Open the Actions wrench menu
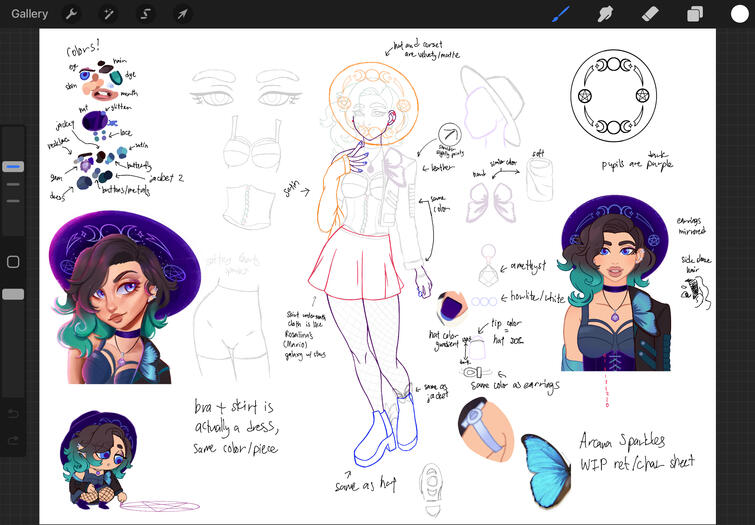The image size is (755, 525). 72,14
